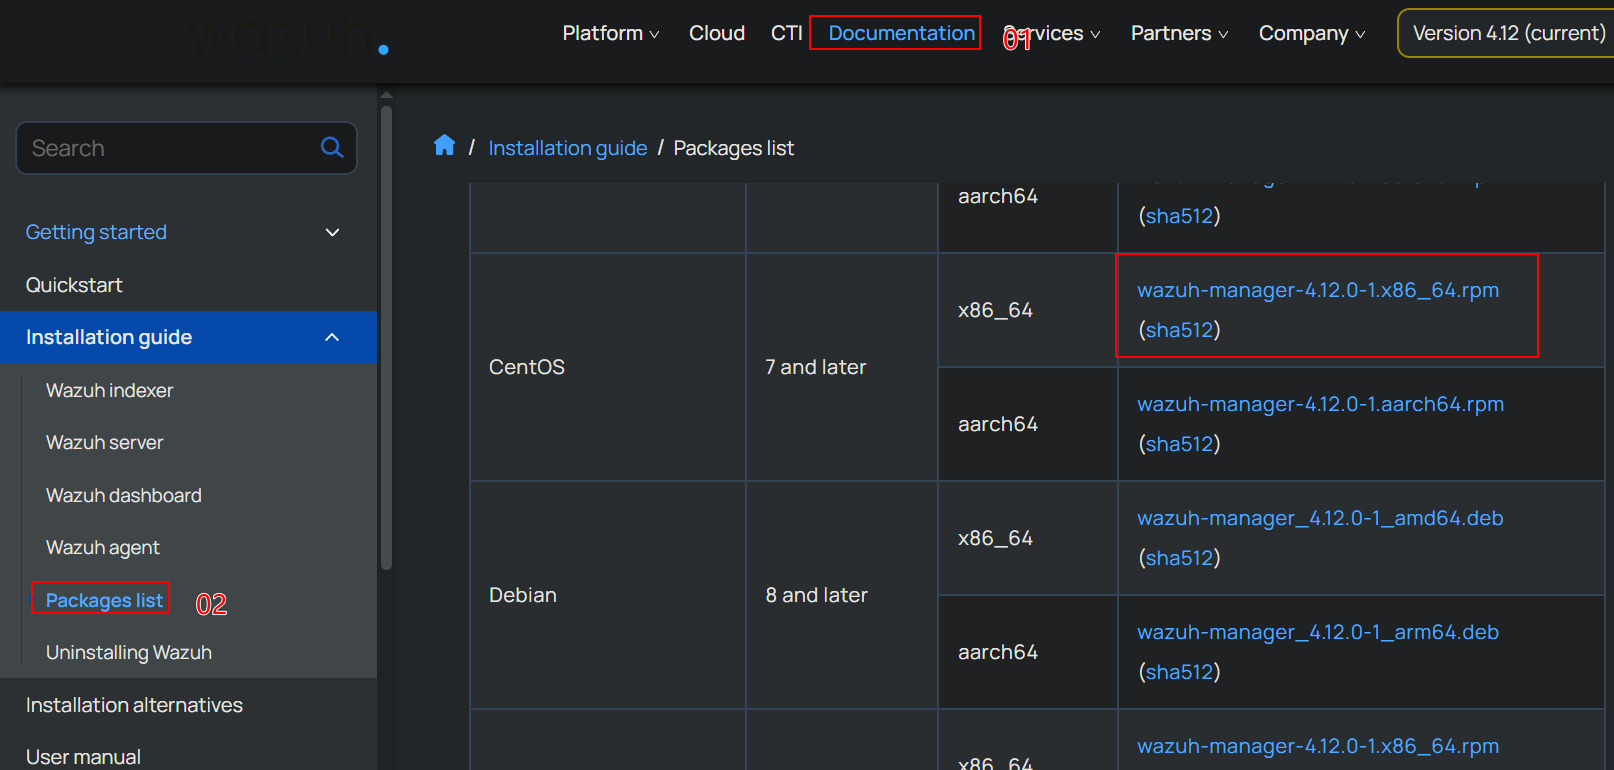Download wazuh-manager-4.12.0-1.aarch64.rpm for CentOS
1614x770 pixels.
coord(1321,404)
